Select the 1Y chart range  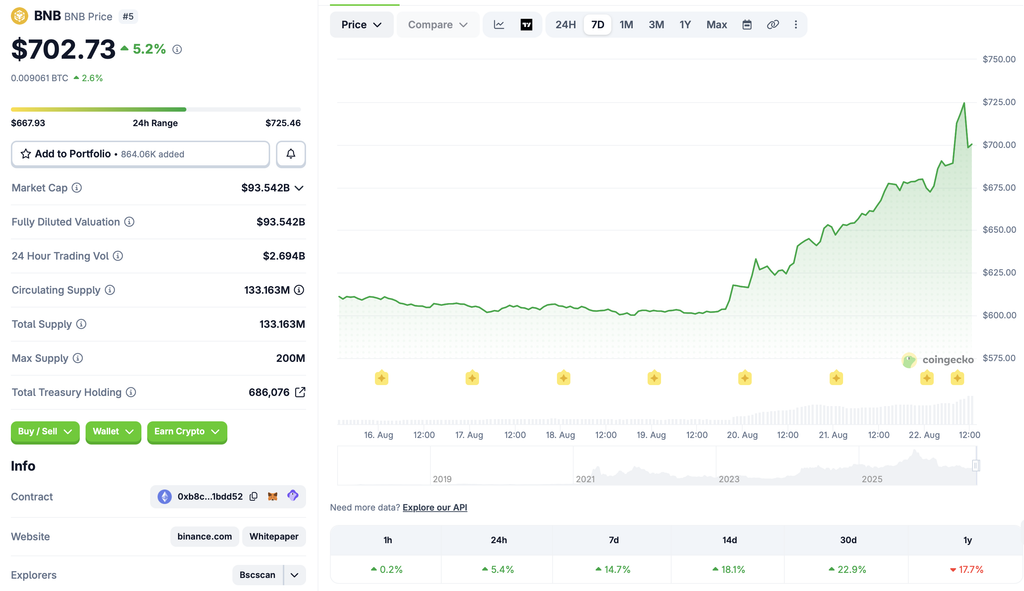(x=685, y=25)
